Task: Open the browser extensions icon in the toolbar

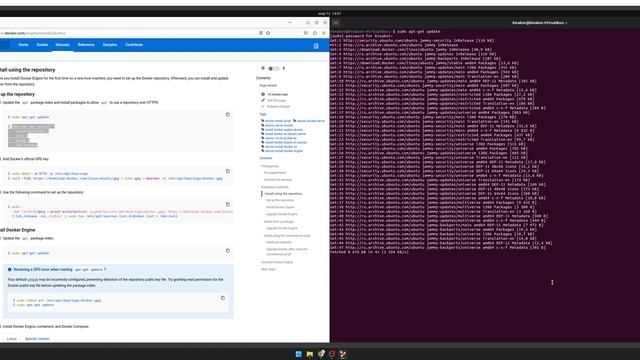Action: click(x=315, y=33)
